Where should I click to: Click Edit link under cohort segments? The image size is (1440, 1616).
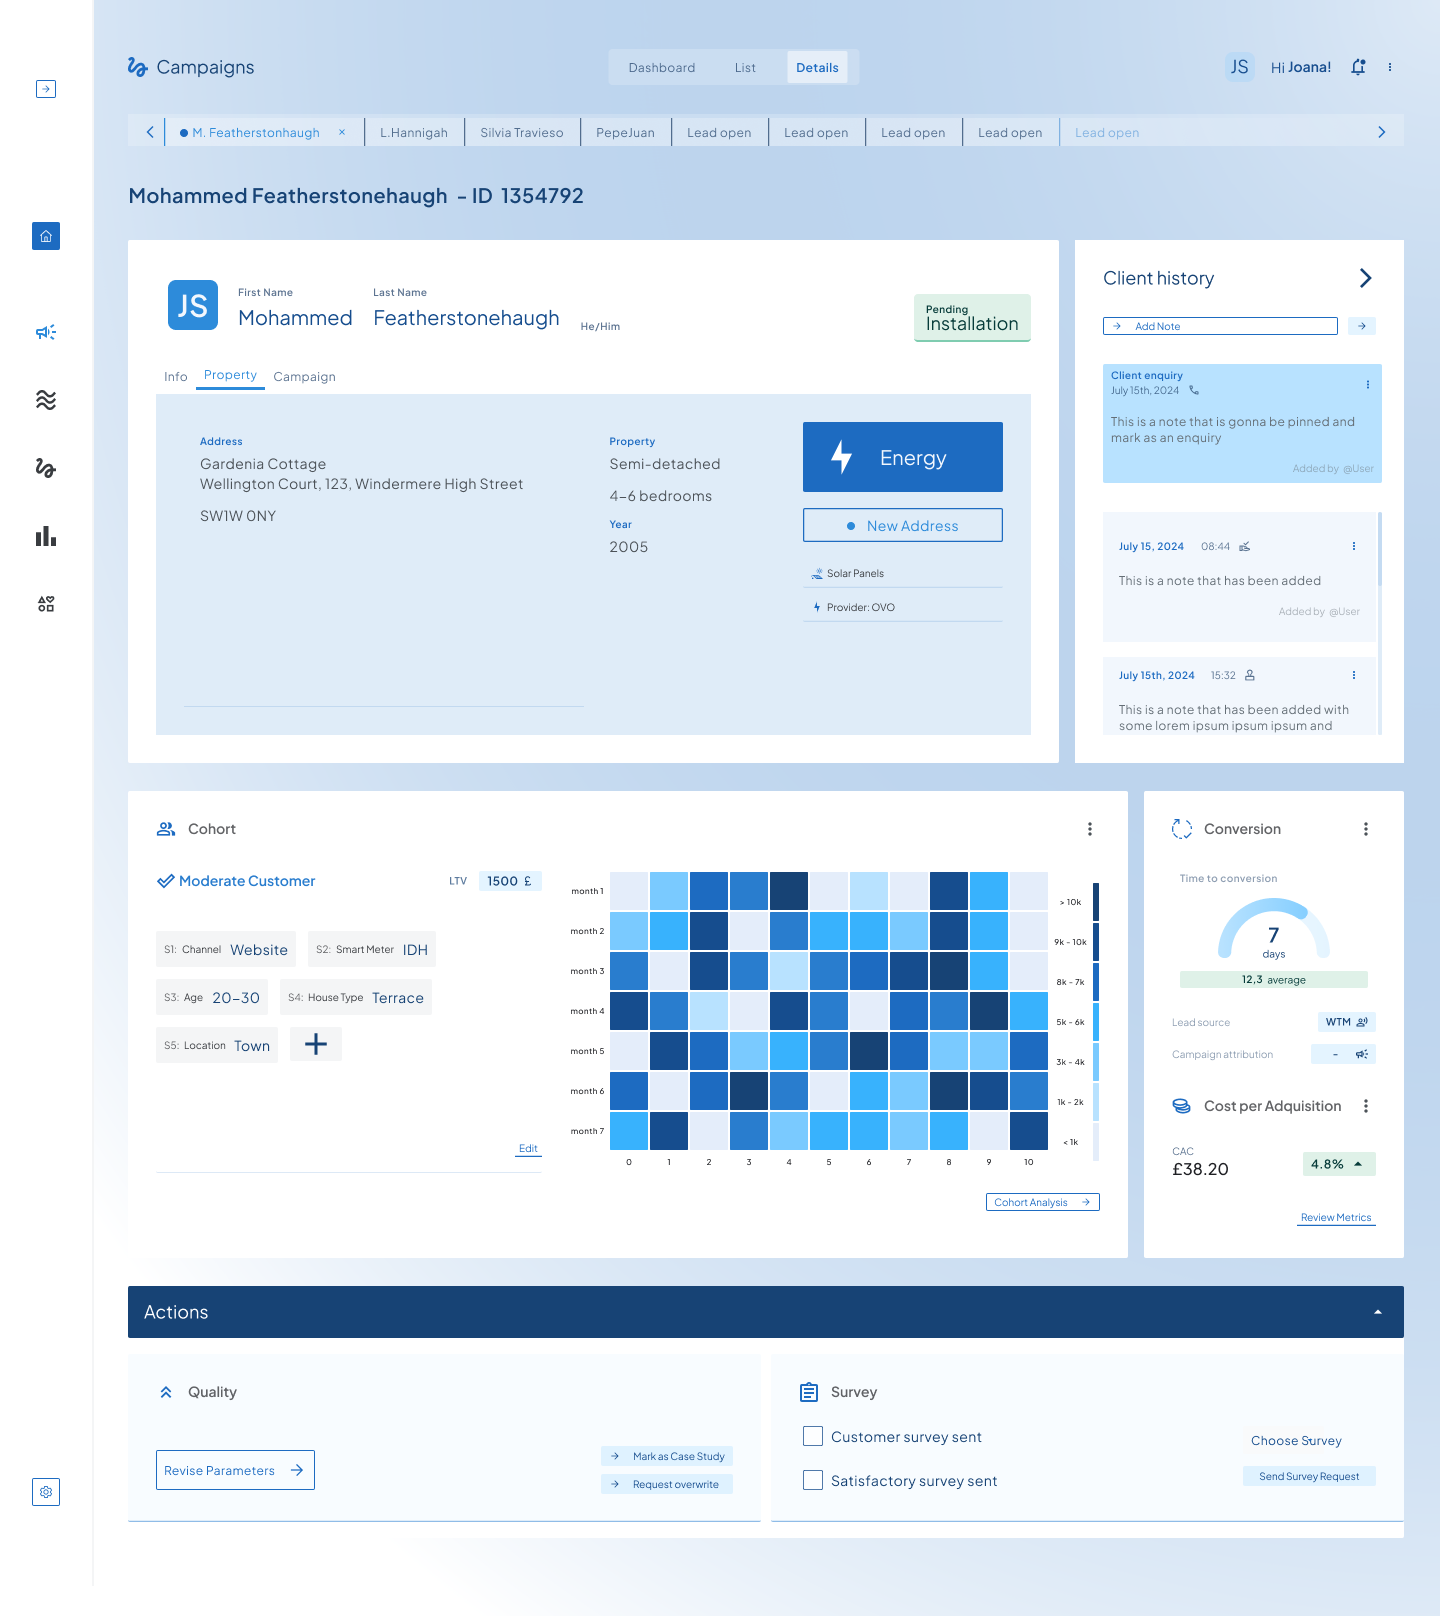(x=528, y=1148)
